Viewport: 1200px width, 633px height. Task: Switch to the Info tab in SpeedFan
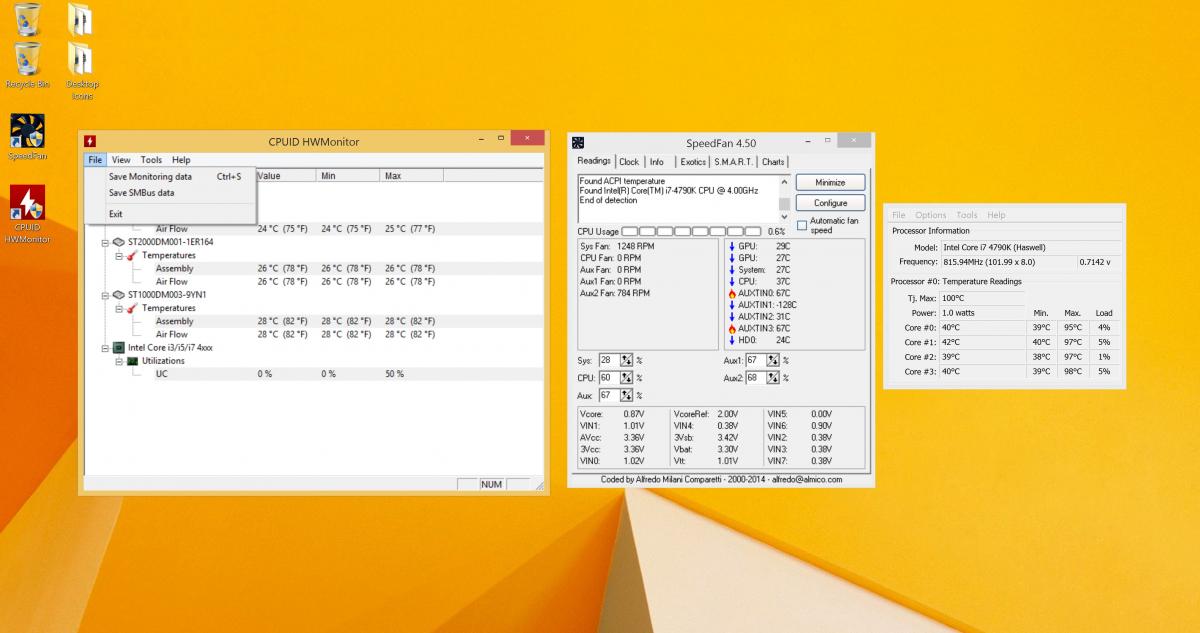pos(657,162)
